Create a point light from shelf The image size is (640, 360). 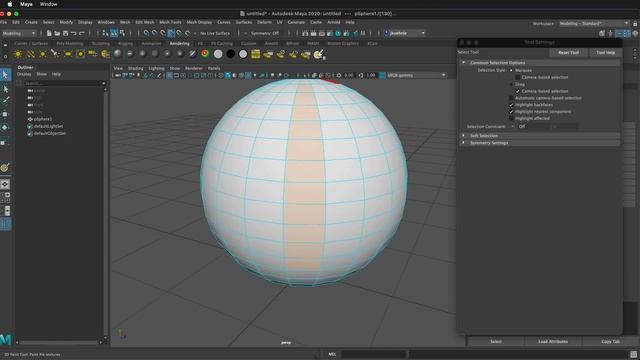tap(43, 54)
